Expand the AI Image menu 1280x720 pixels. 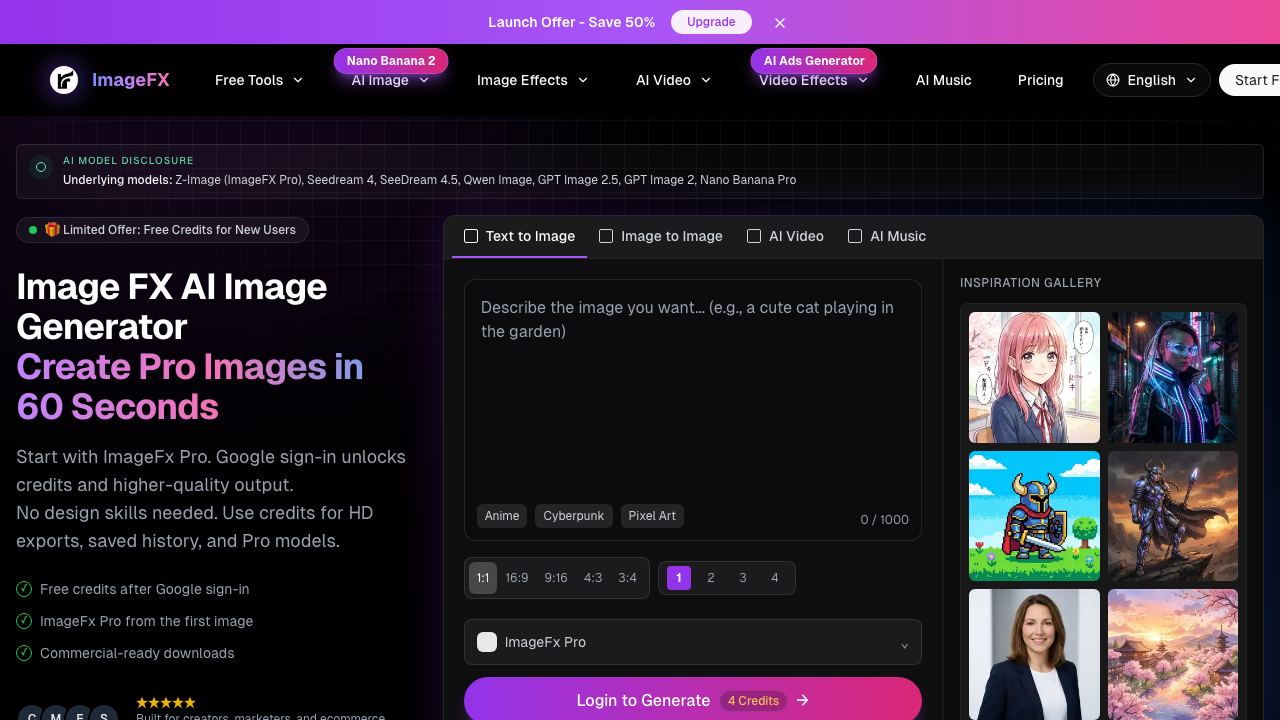pyautogui.click(x=390, y=80)
